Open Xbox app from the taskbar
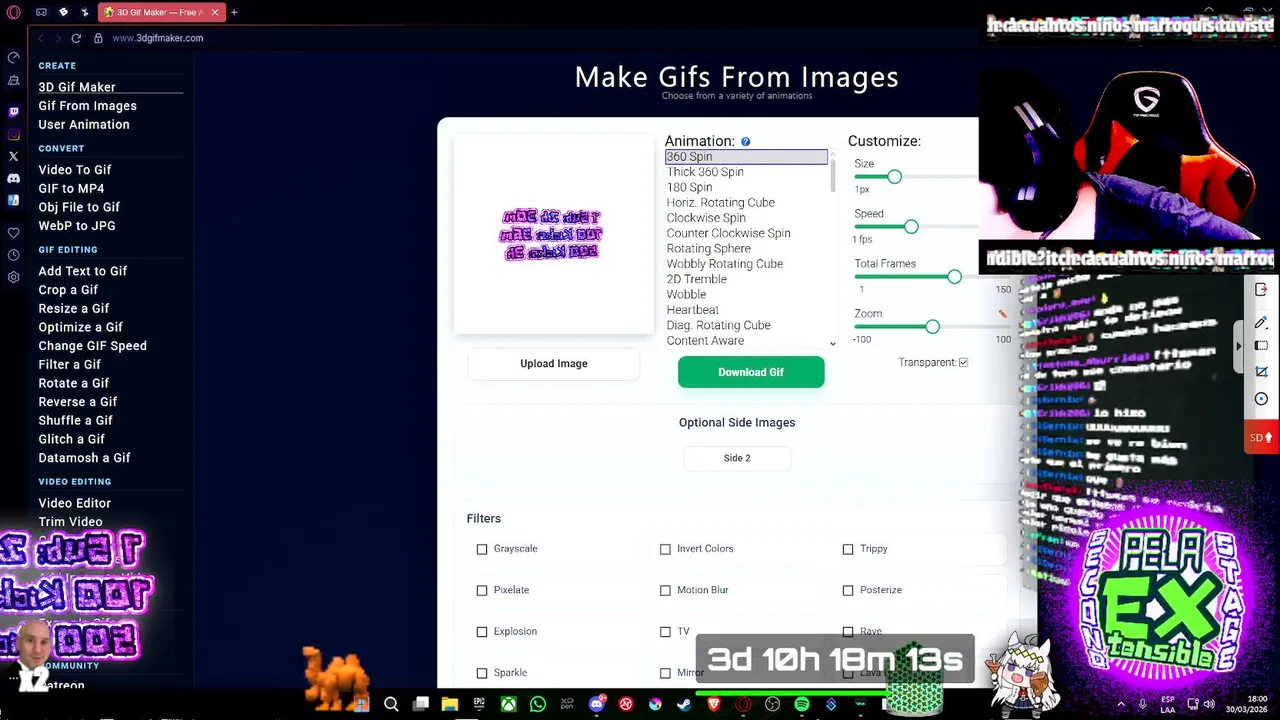The width and height of the screenshot is (1280, 720). 509,704
